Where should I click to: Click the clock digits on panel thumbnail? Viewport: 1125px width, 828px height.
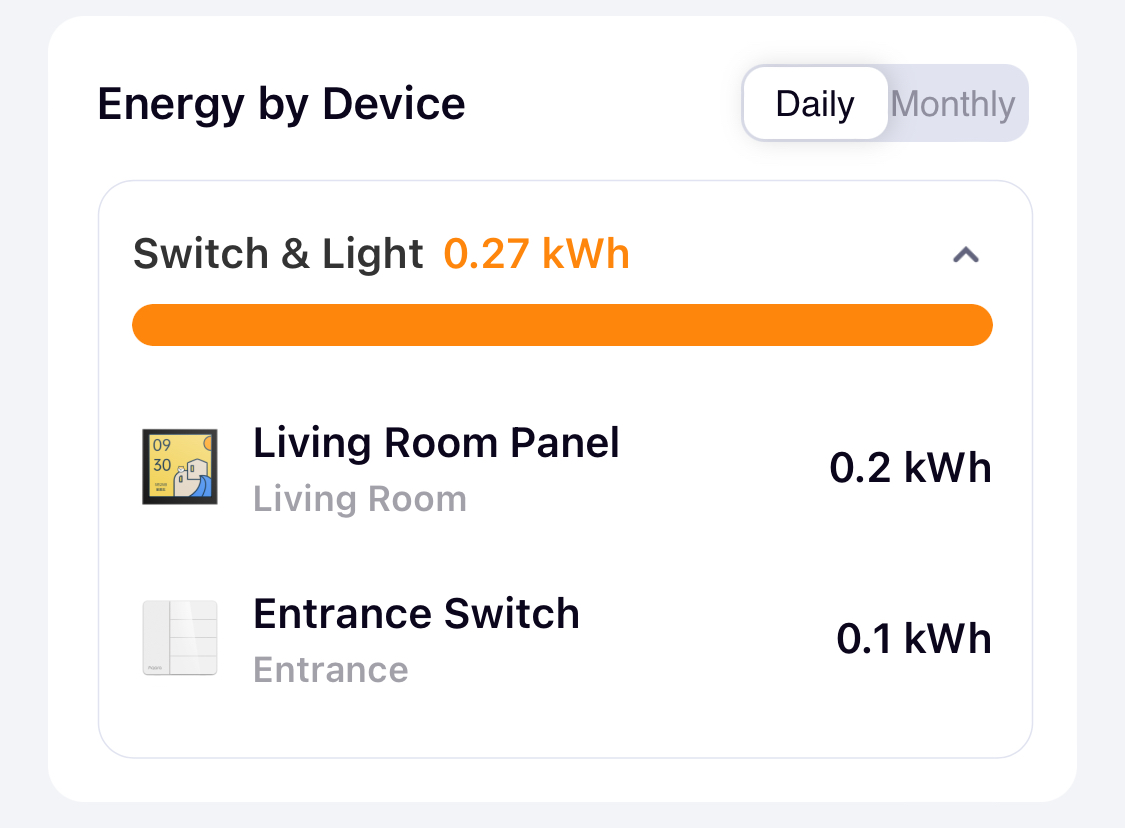coord(162,455)
